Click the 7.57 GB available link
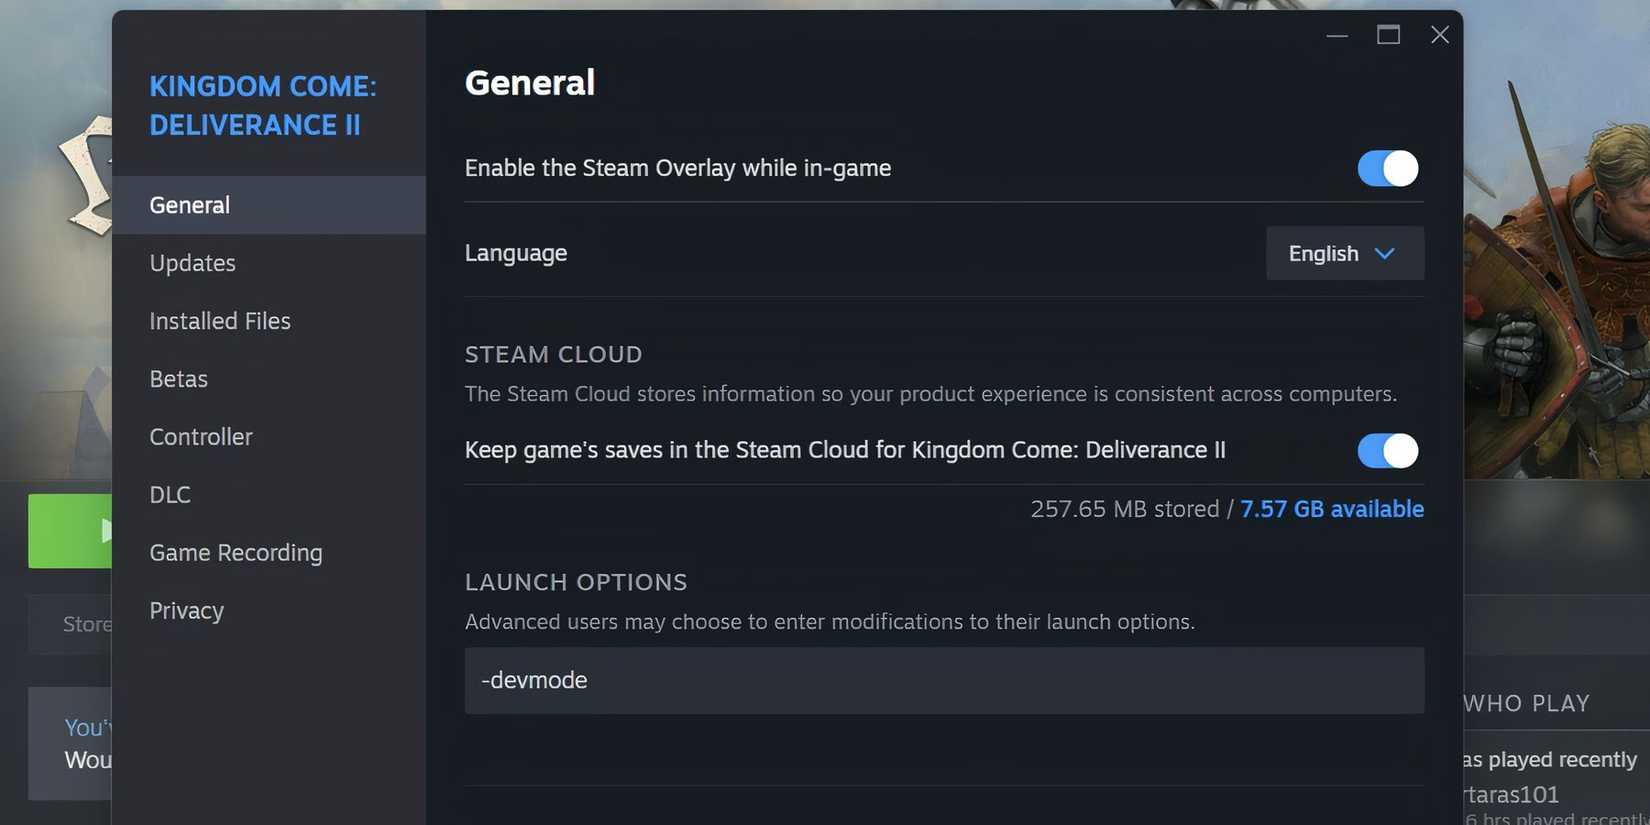Screen dimensions: 1650x825 coord(1331,509)
